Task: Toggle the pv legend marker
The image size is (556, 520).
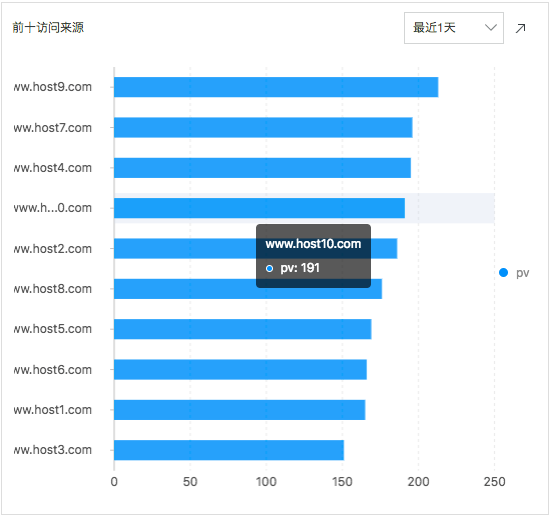Action: tap(503, 272)
